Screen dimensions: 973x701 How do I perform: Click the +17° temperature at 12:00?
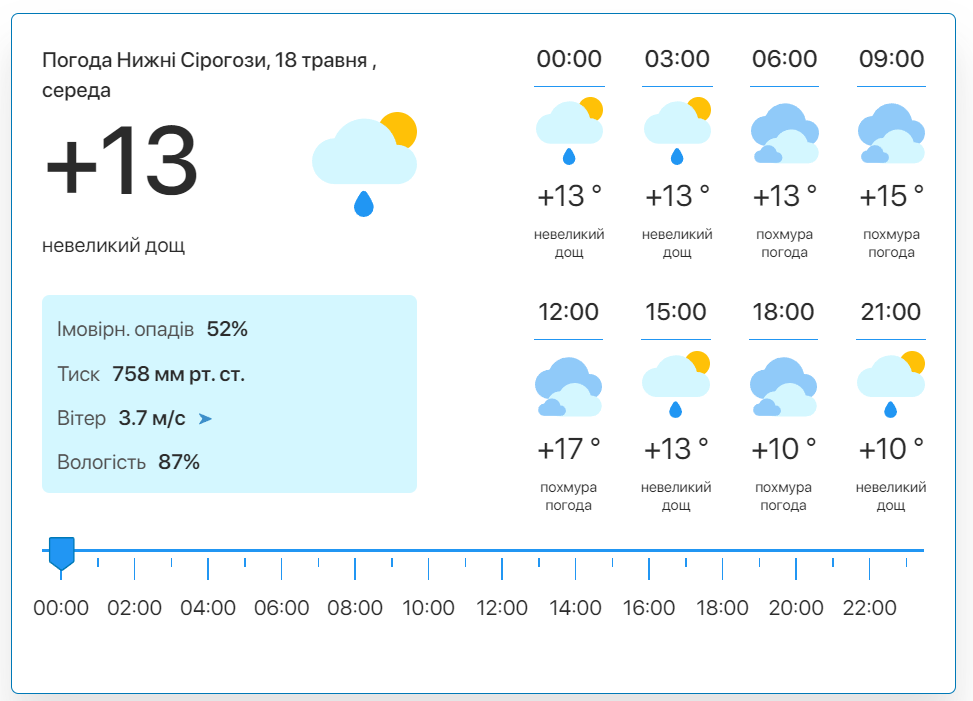pyautogui.click(x=568, y=449)
